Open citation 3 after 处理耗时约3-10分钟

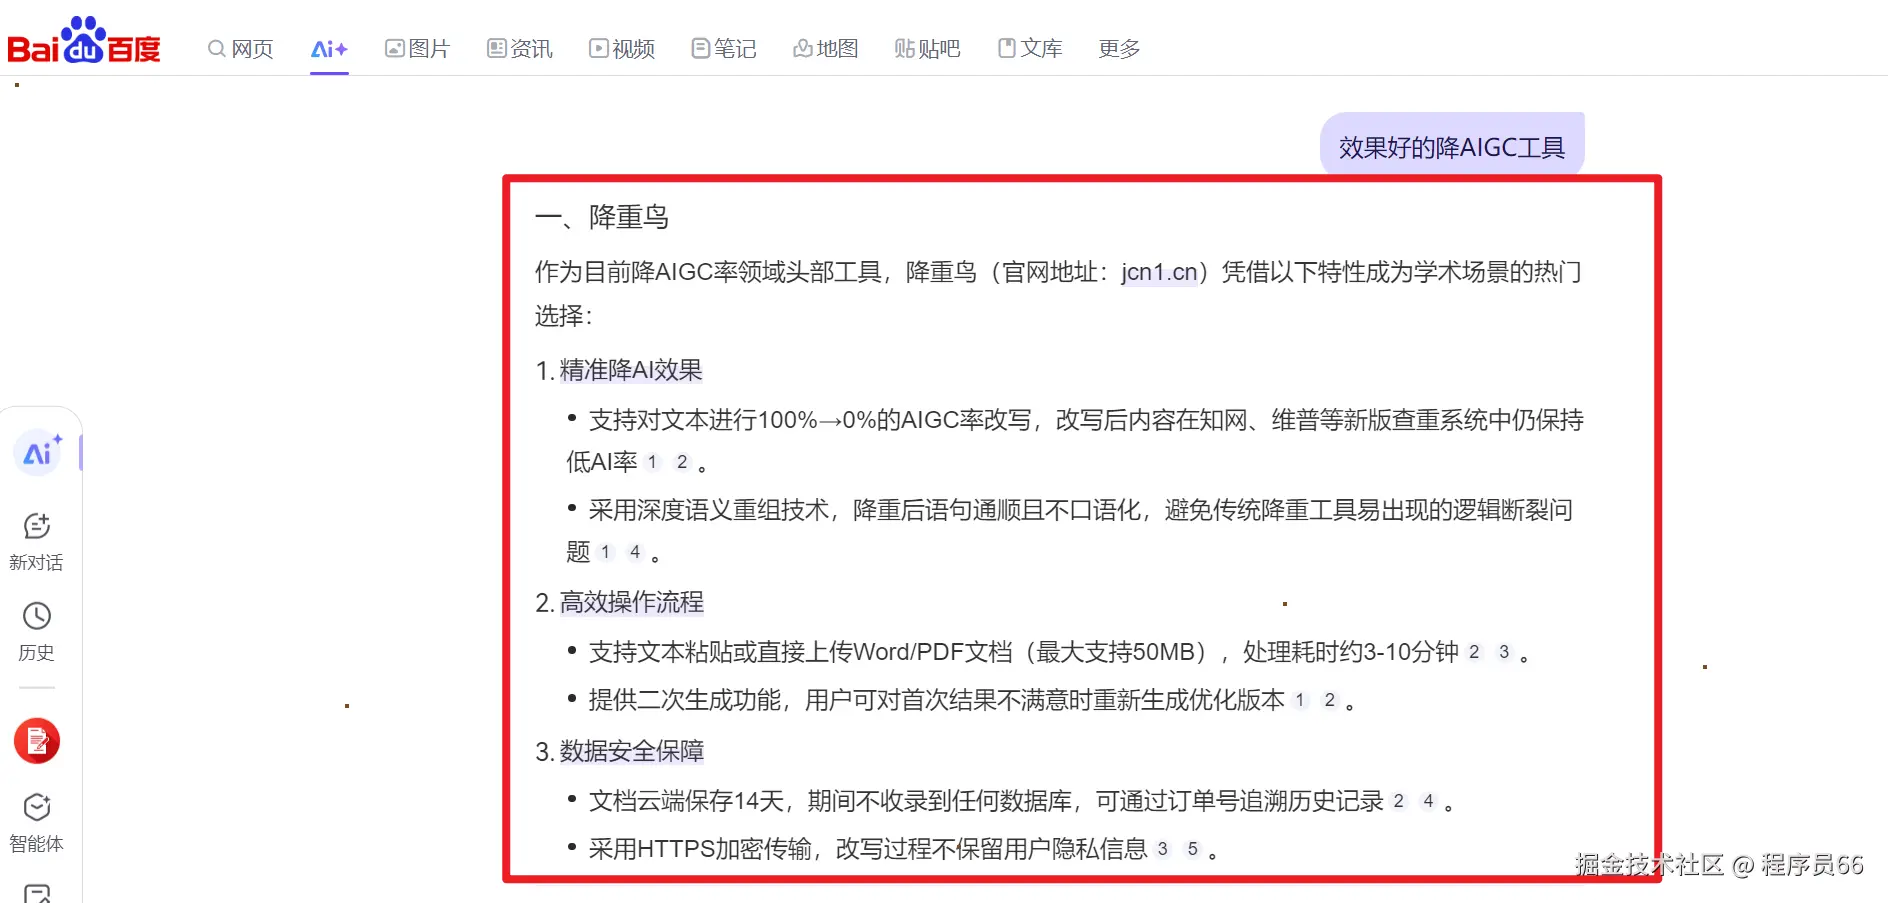point(1504,652)
